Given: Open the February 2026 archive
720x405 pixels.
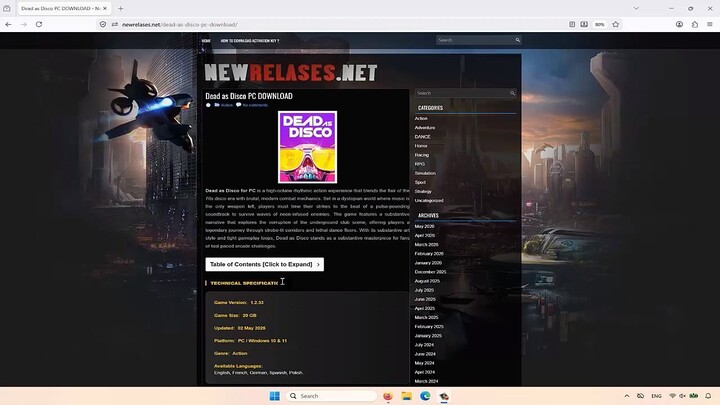Looking at the screenshot, I should [x=429, y=253].
